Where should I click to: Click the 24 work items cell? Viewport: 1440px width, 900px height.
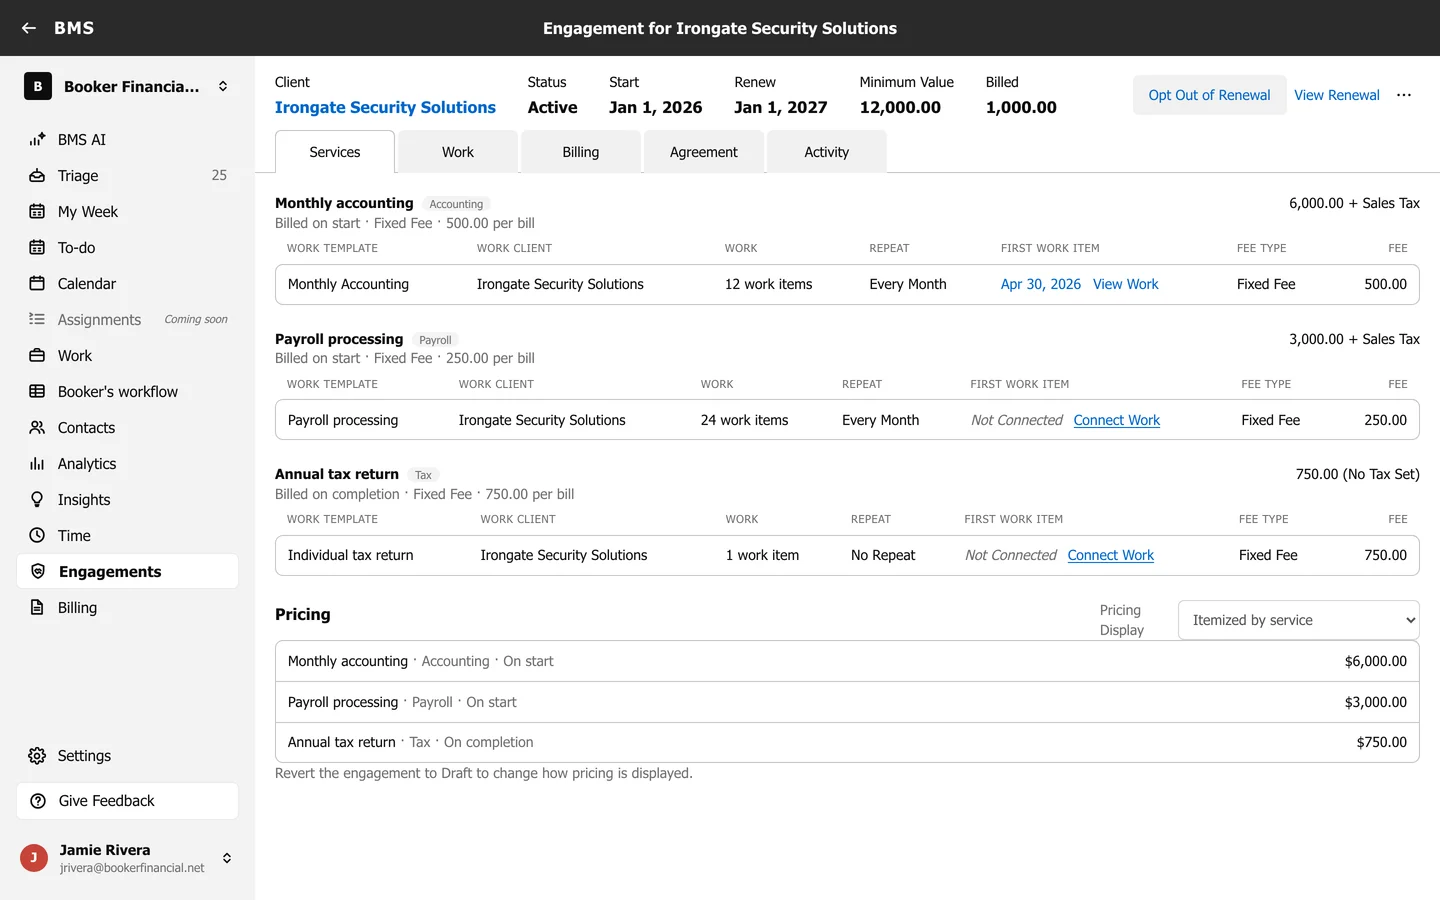tap(745, 420)
